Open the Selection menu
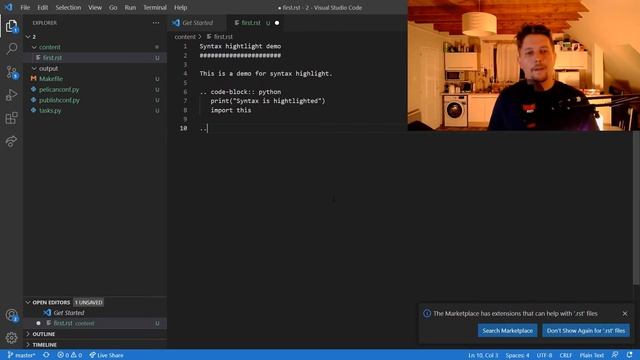This screenshot has height=360, width=640. [68, 7]
